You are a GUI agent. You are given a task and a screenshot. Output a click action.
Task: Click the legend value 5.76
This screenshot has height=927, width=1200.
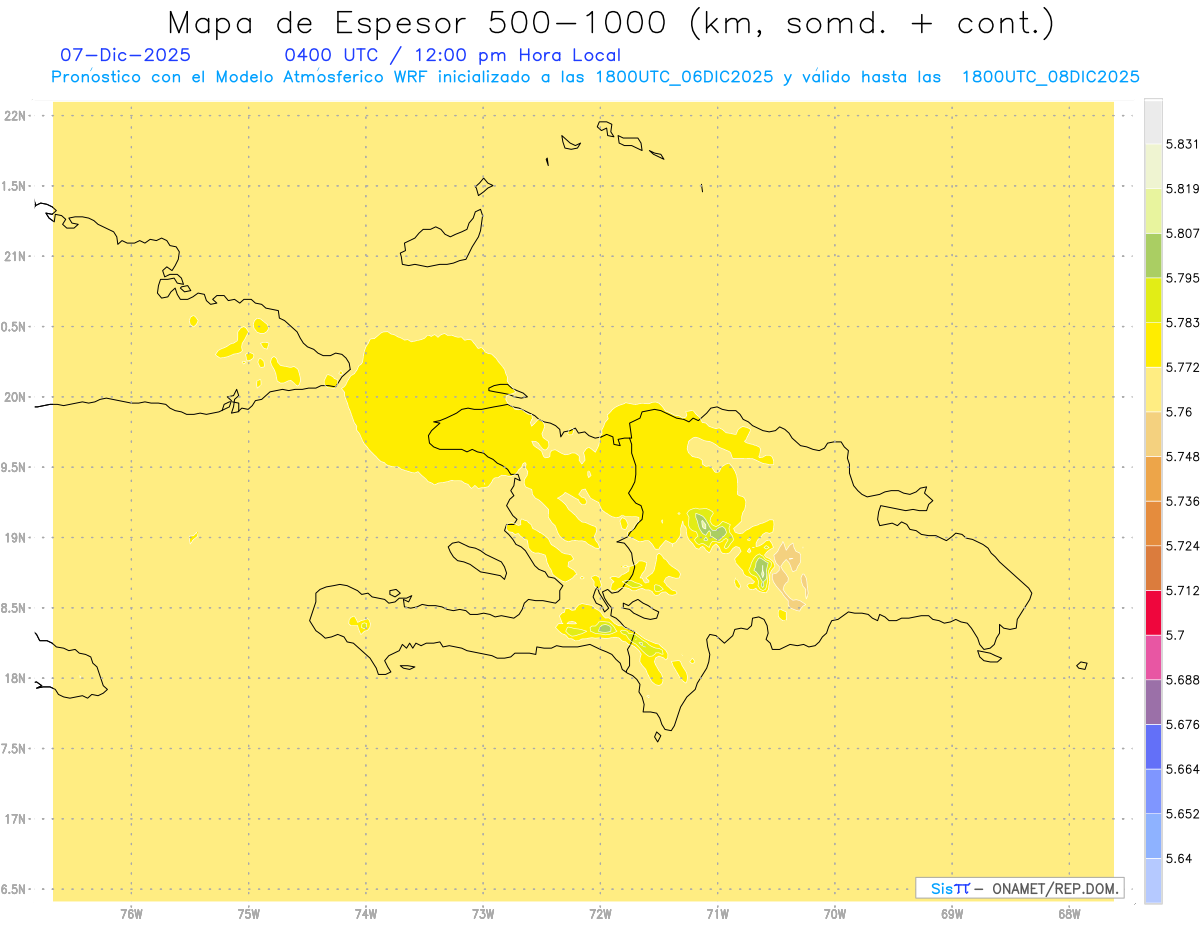click(x=1179, y=412)
